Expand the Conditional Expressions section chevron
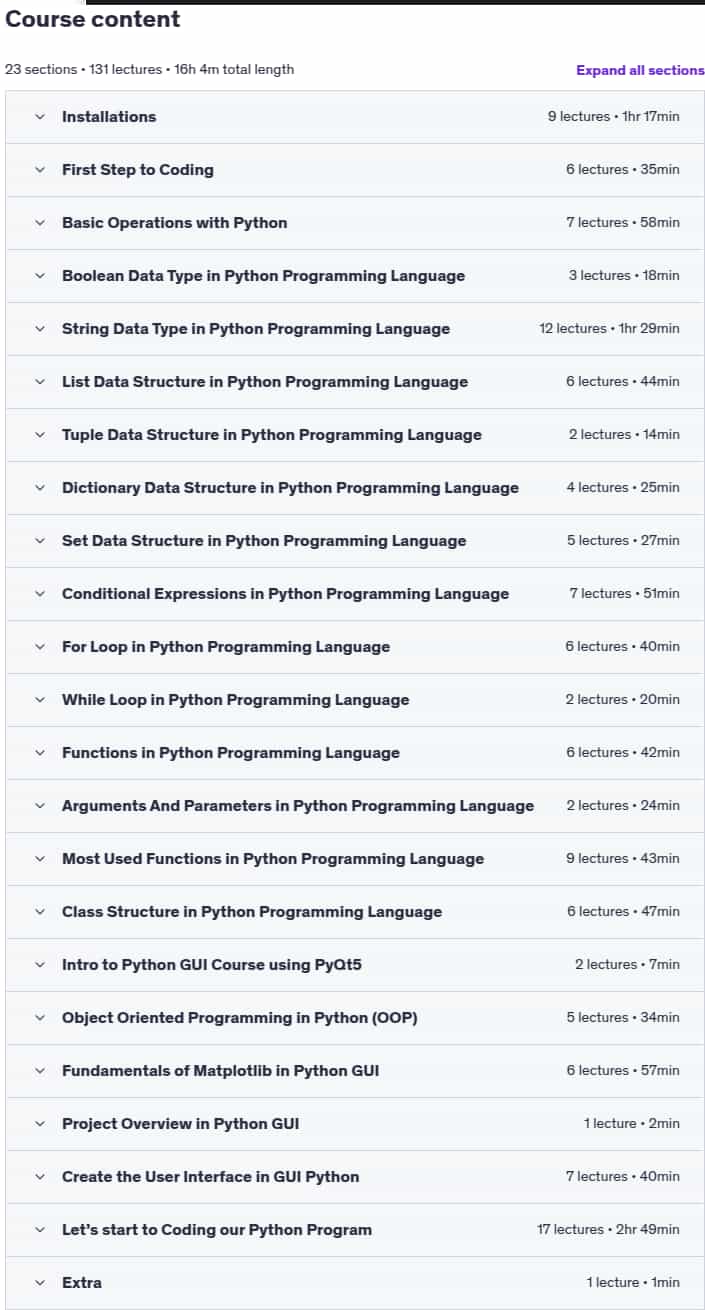Screen dimensions: 705x1310 pos(40,594)
